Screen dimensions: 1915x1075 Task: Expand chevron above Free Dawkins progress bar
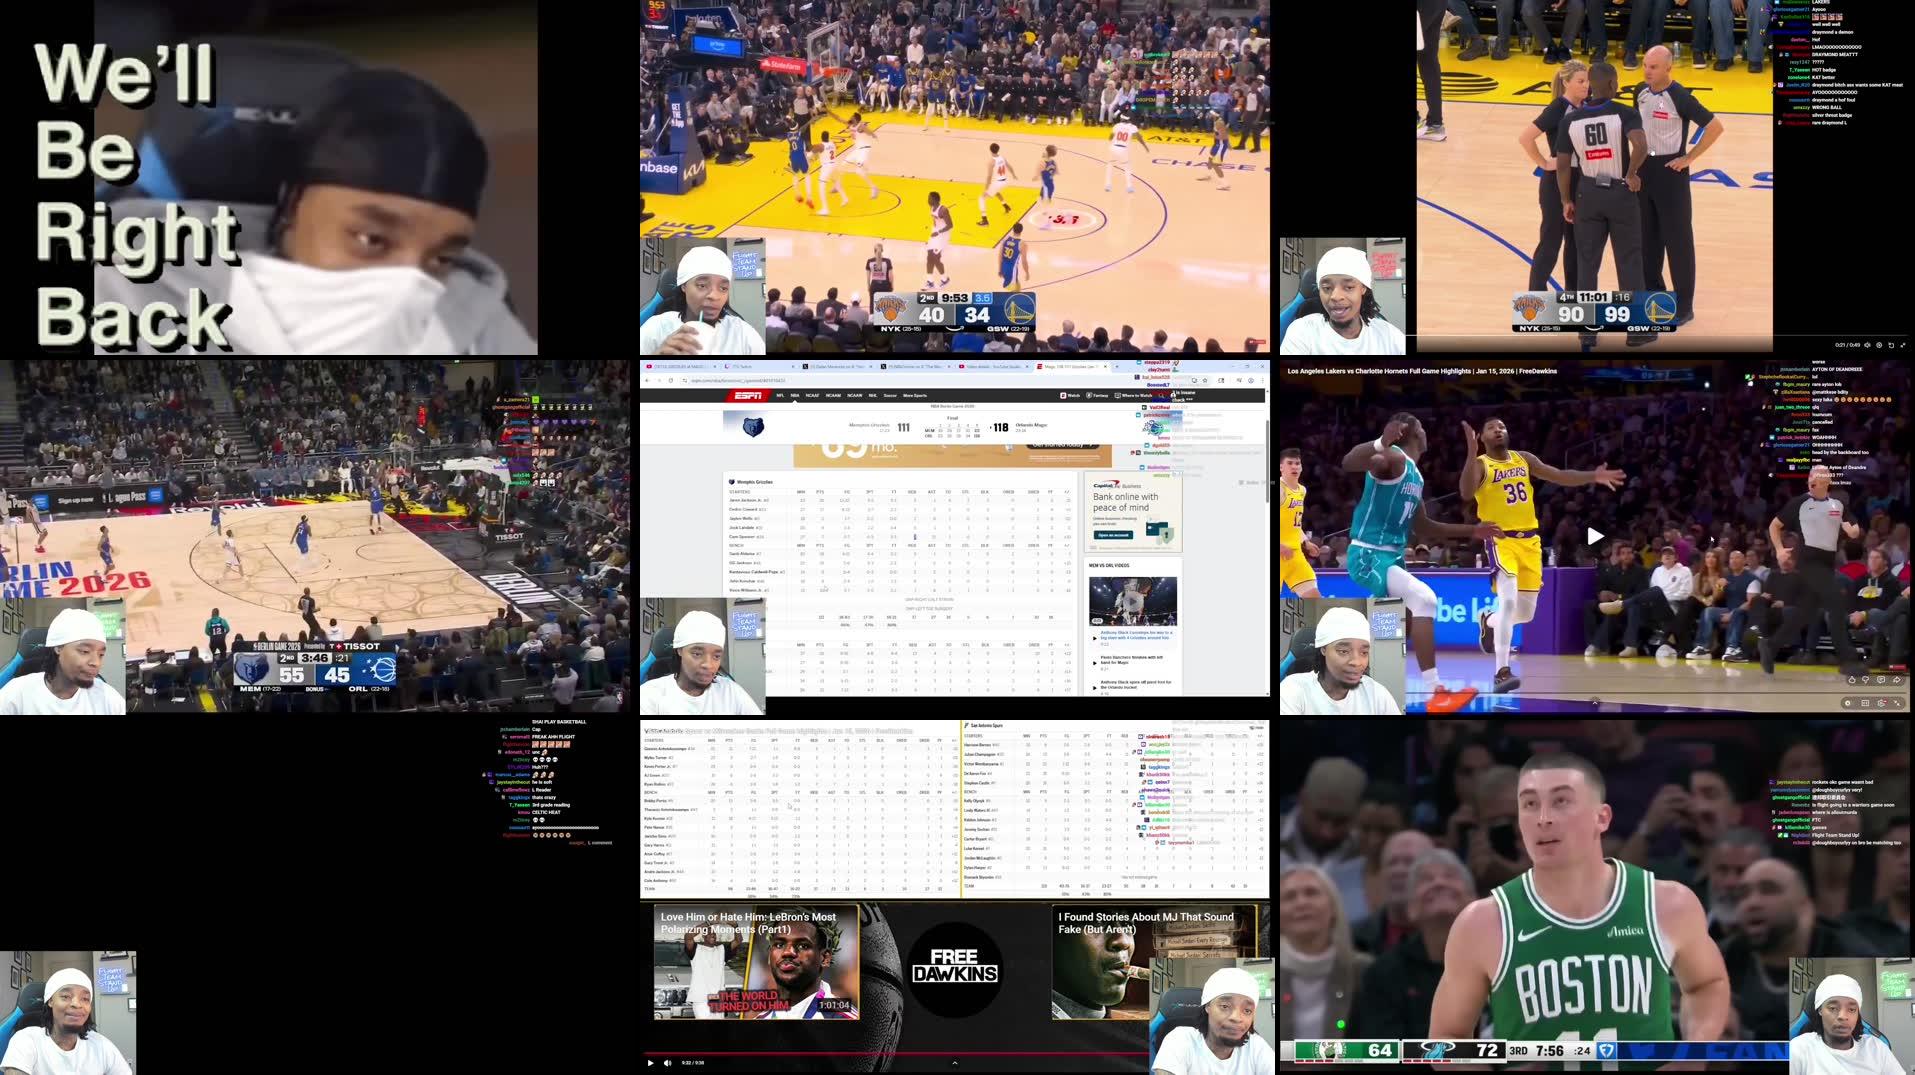(954, 1062)
